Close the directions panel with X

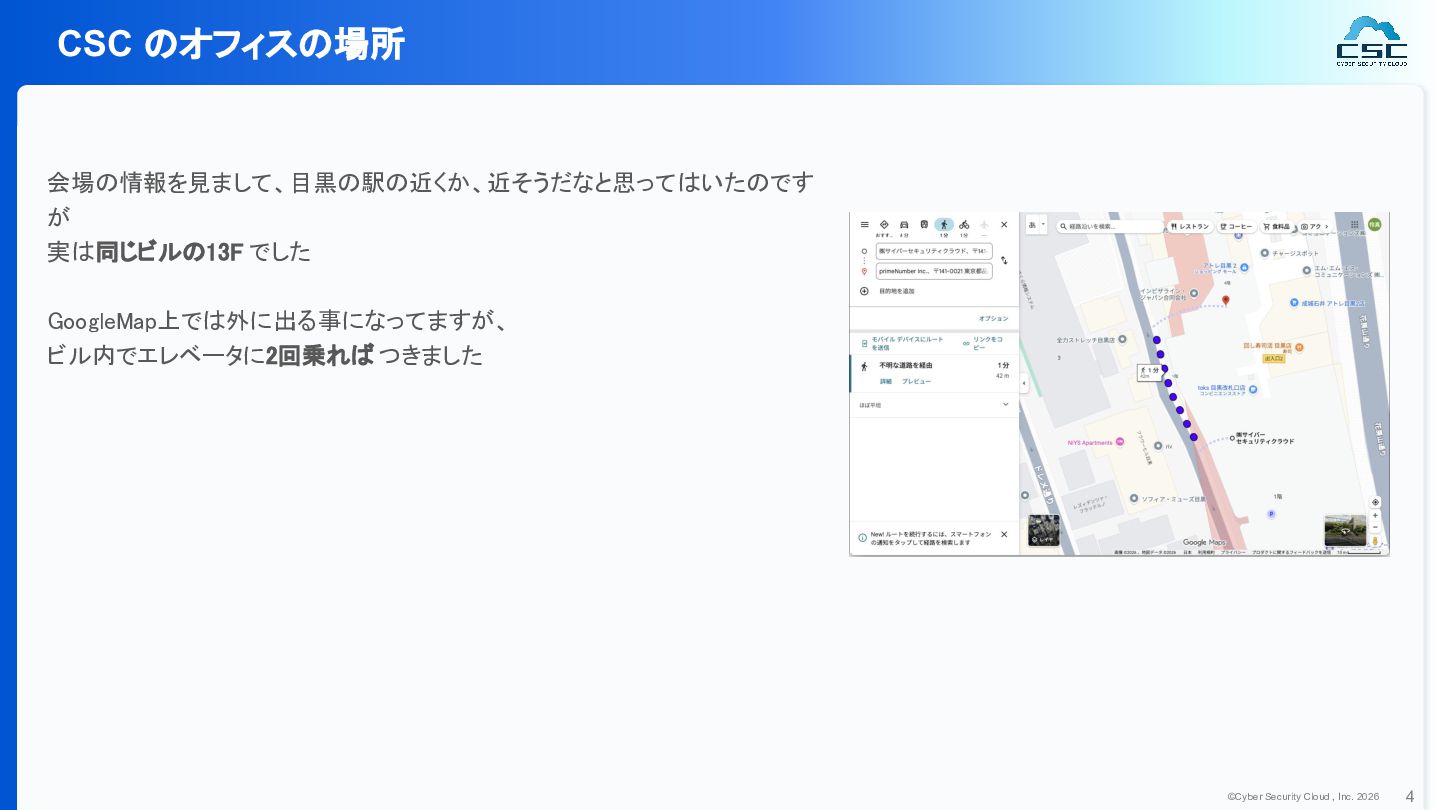[1004, 225]
